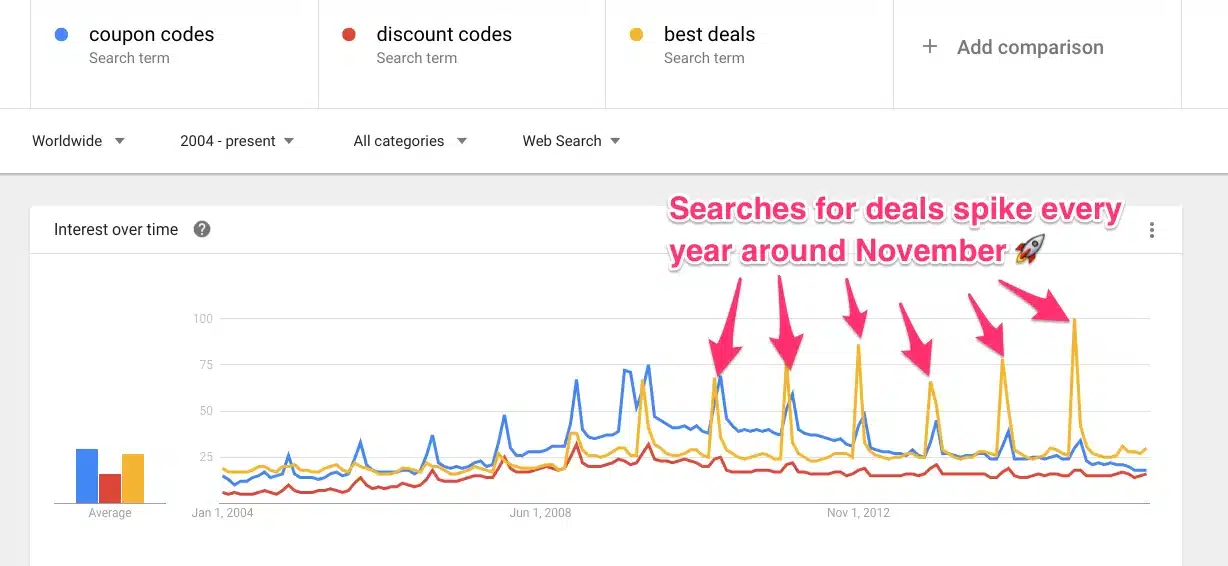Expand the Worldwide region dropdown
This screenshot has height=566, width=1228.
[x=79, y=141]
